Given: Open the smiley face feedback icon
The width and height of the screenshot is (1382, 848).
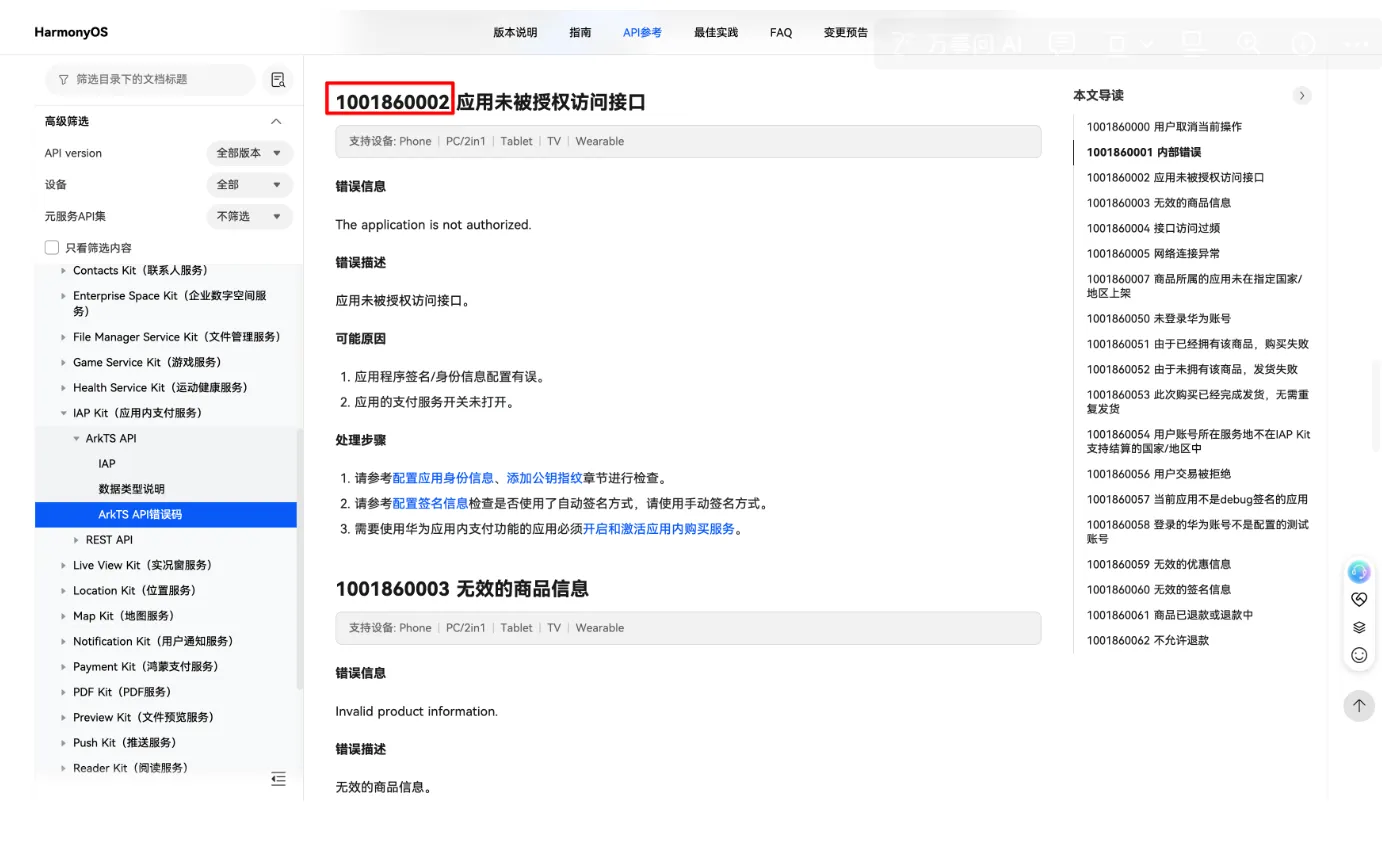Looking at the screenshot, I should (x=1359, y=655).
